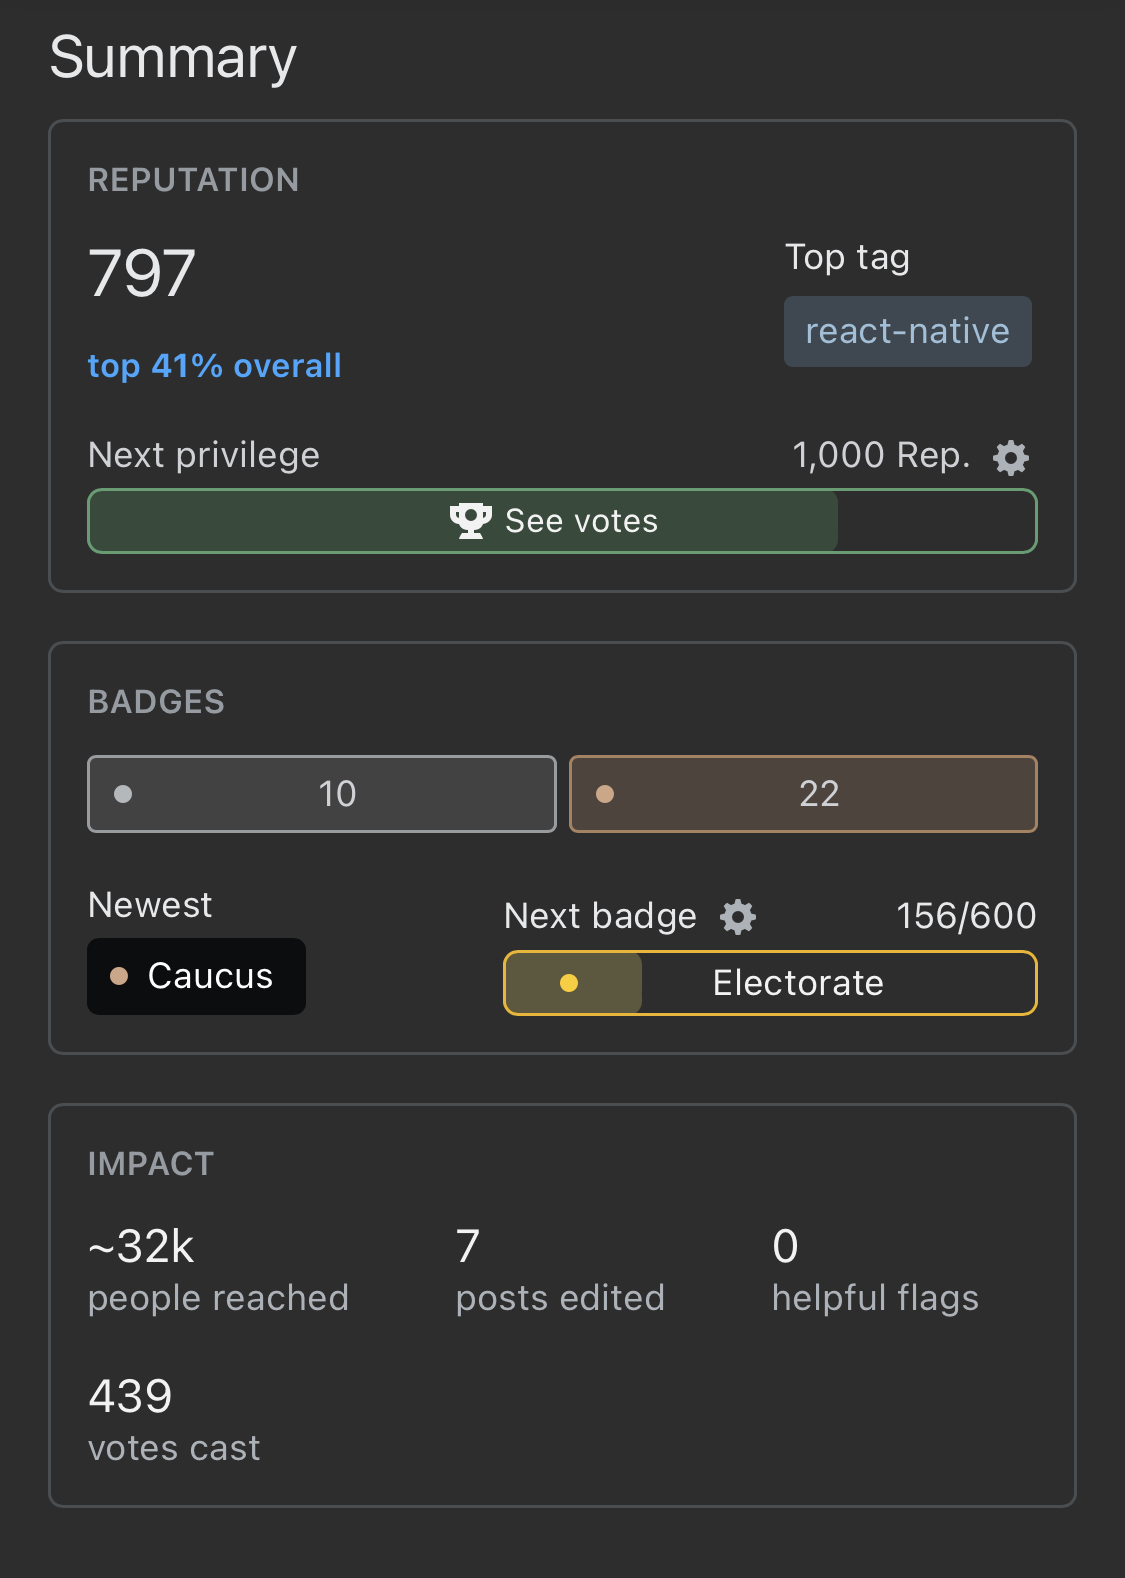The image size is (1125, 1578).
Task: Open the newest Caucus badge
Action: point(197,976)
